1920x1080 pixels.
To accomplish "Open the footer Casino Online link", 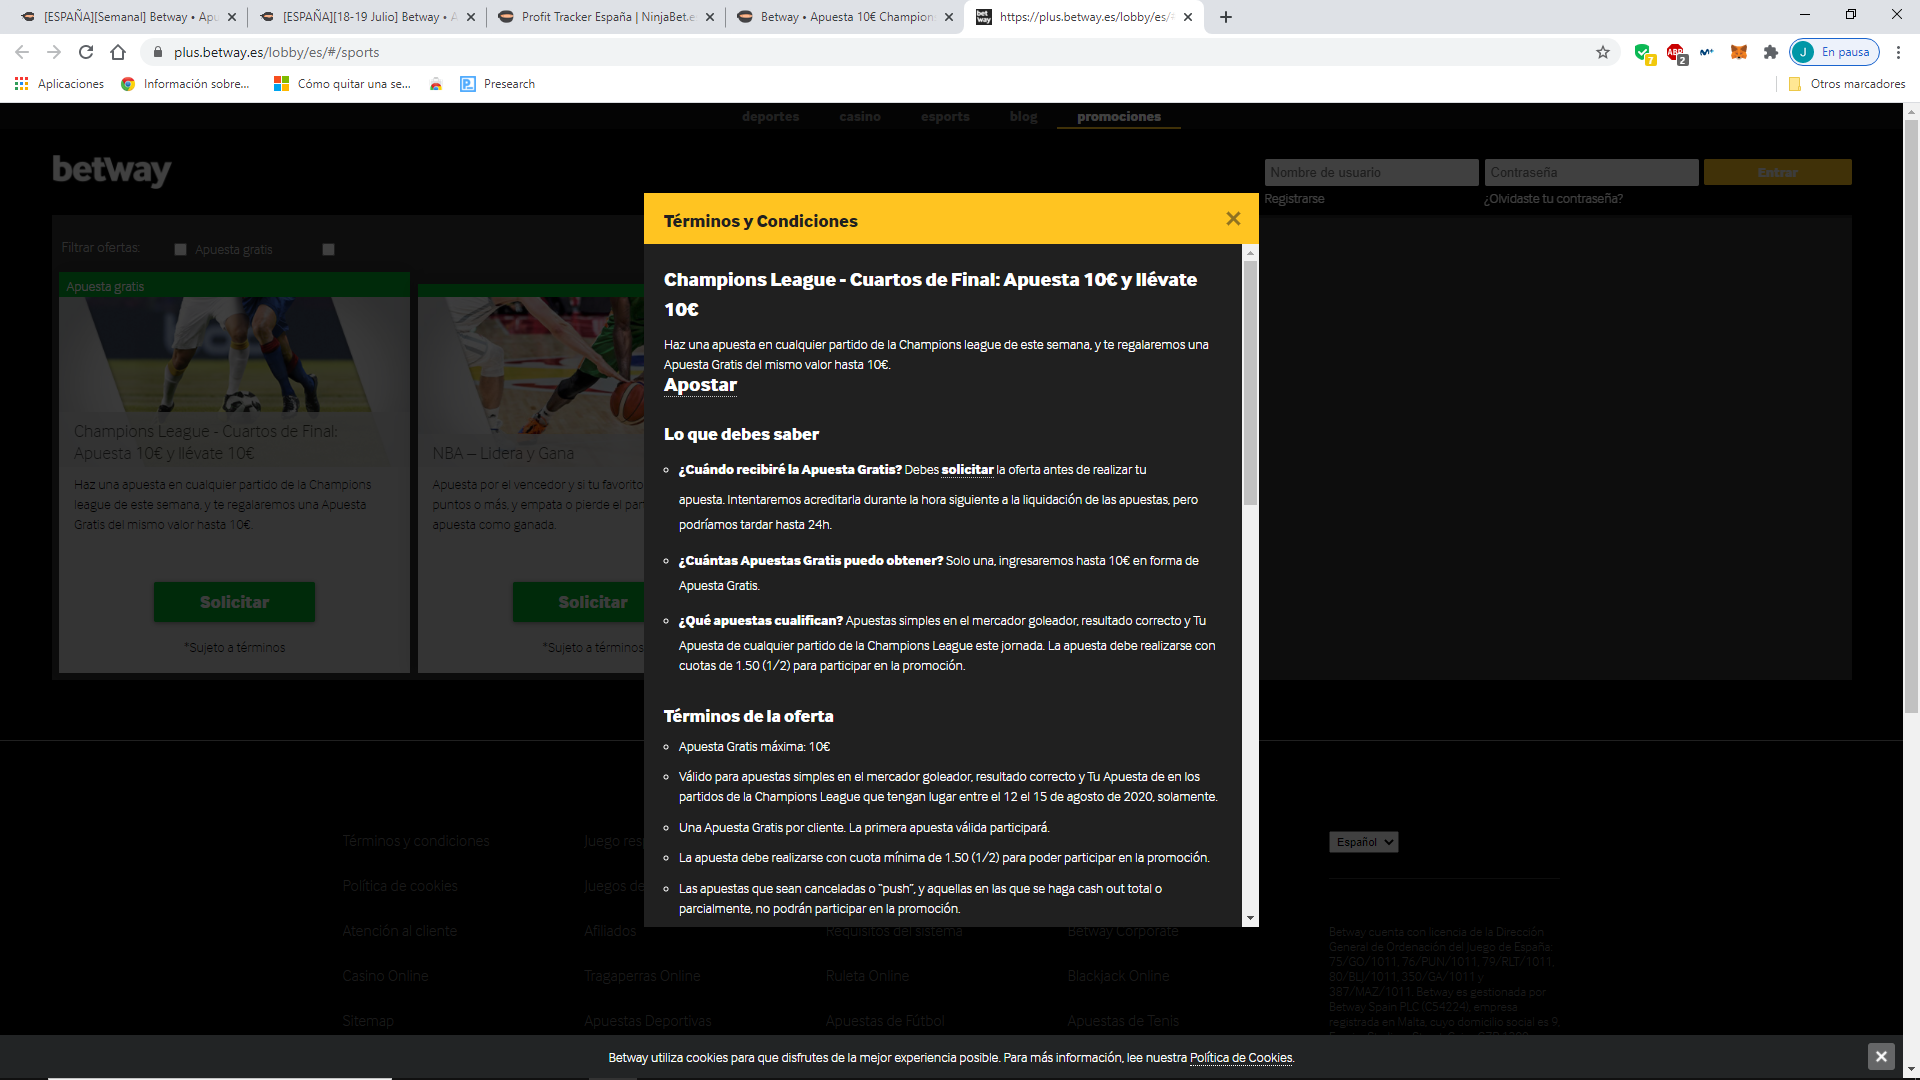I will click(x=385, y=976).
